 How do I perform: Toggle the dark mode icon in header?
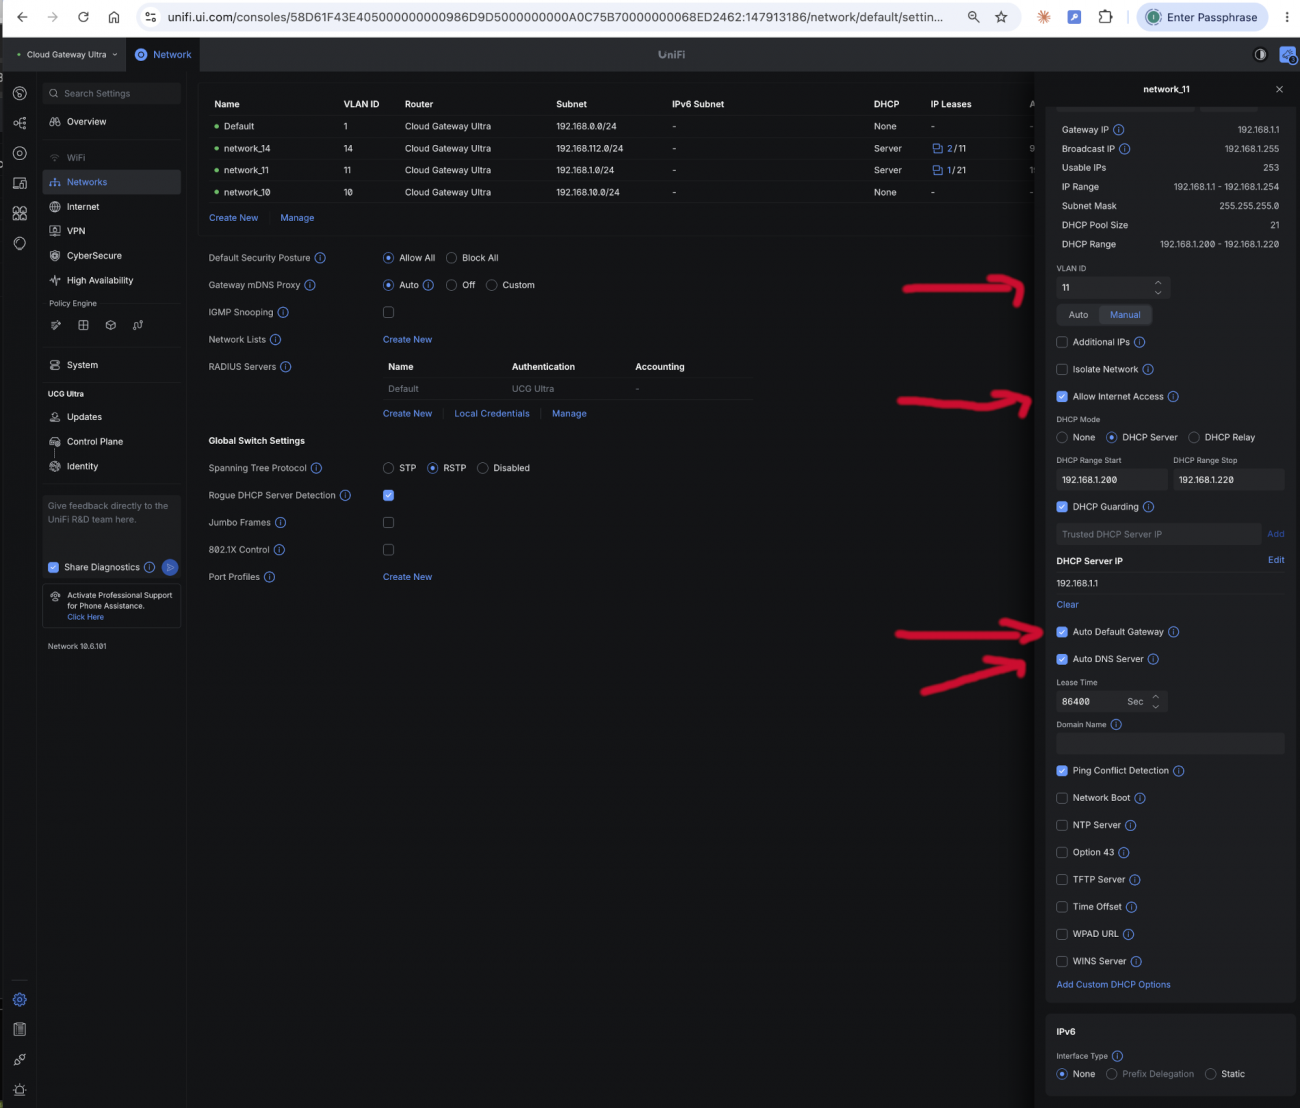click(1260, 54)
